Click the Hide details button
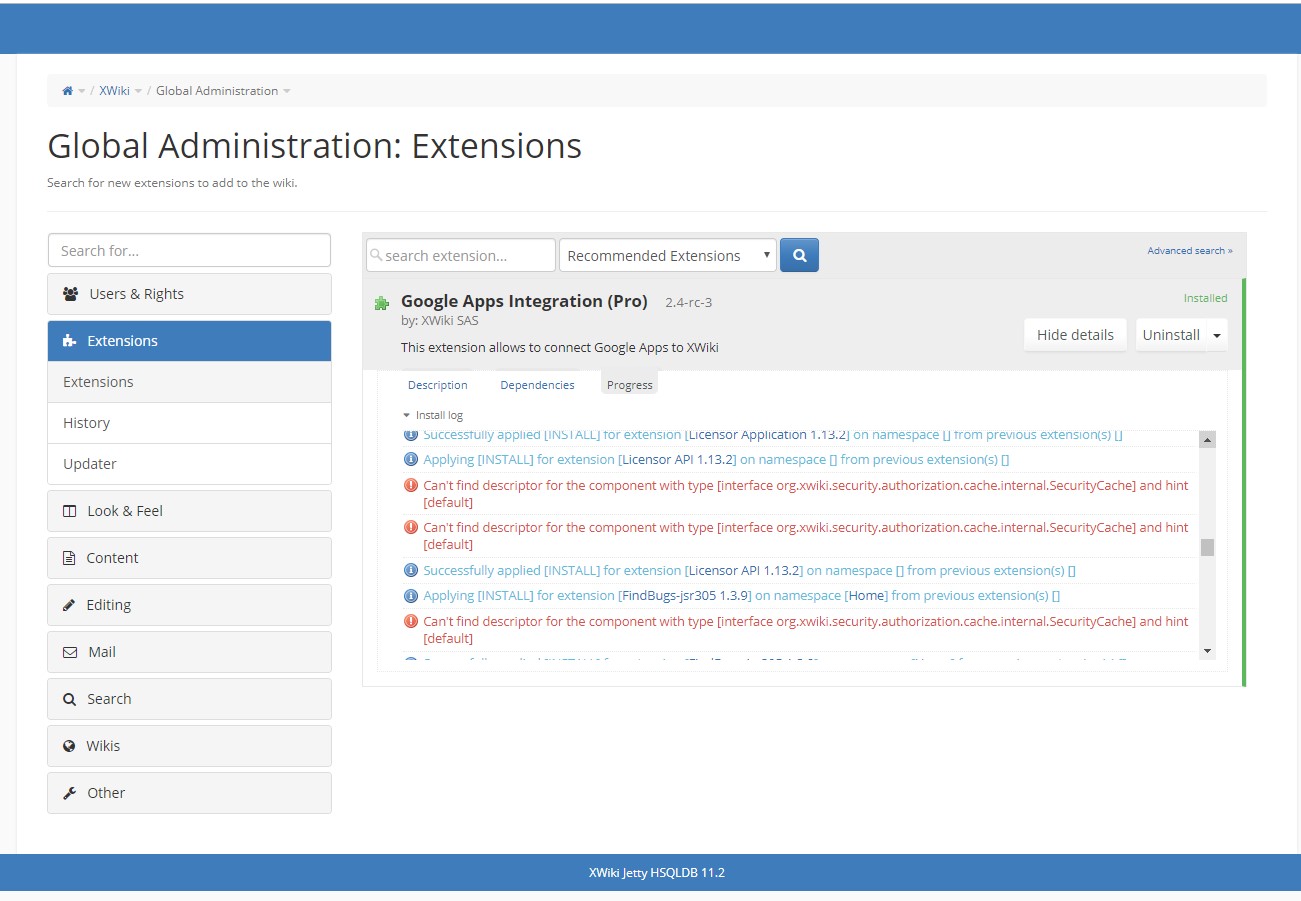The width and height of the screenshot is (1301, 901). [x=1074, y=334]
